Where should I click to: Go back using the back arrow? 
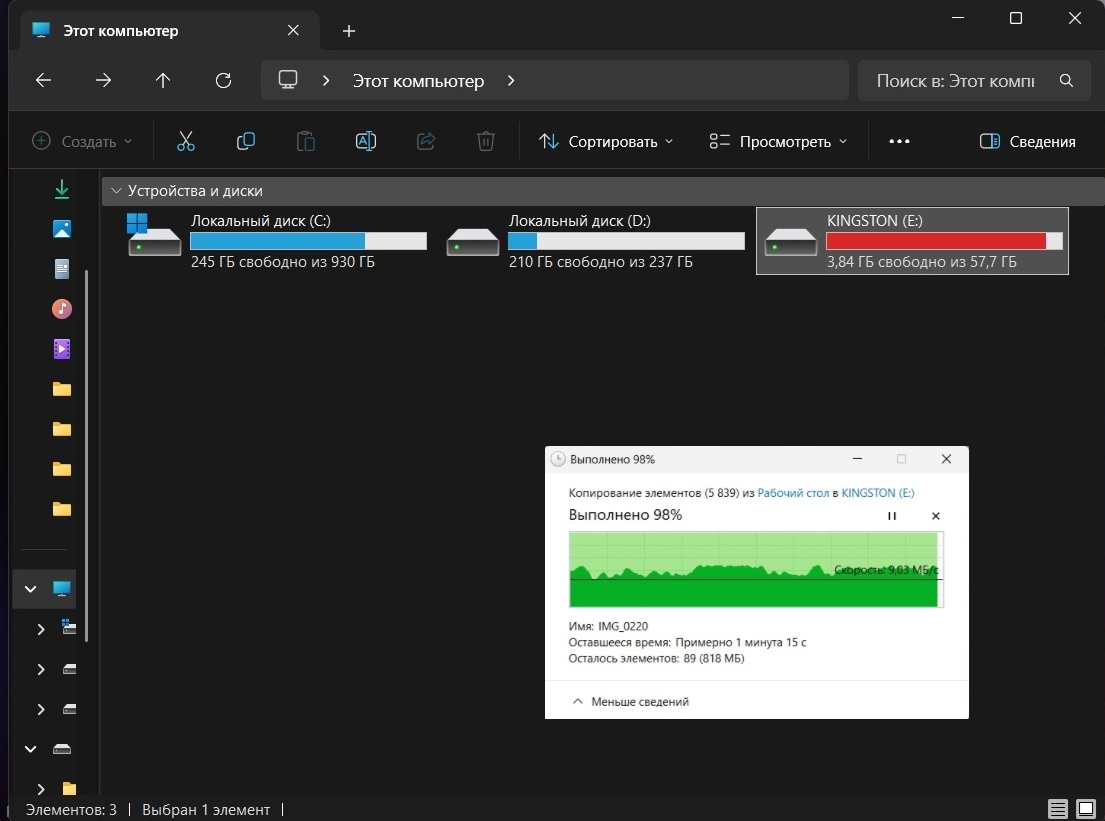pos(44,80)
